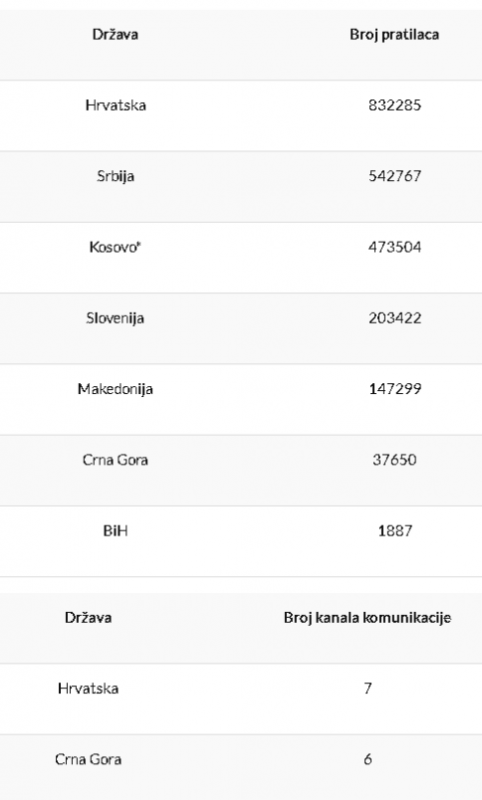Click the Broj kanala komunikacije header
This screenshot has width=482, height=800.
pos(367,618)
